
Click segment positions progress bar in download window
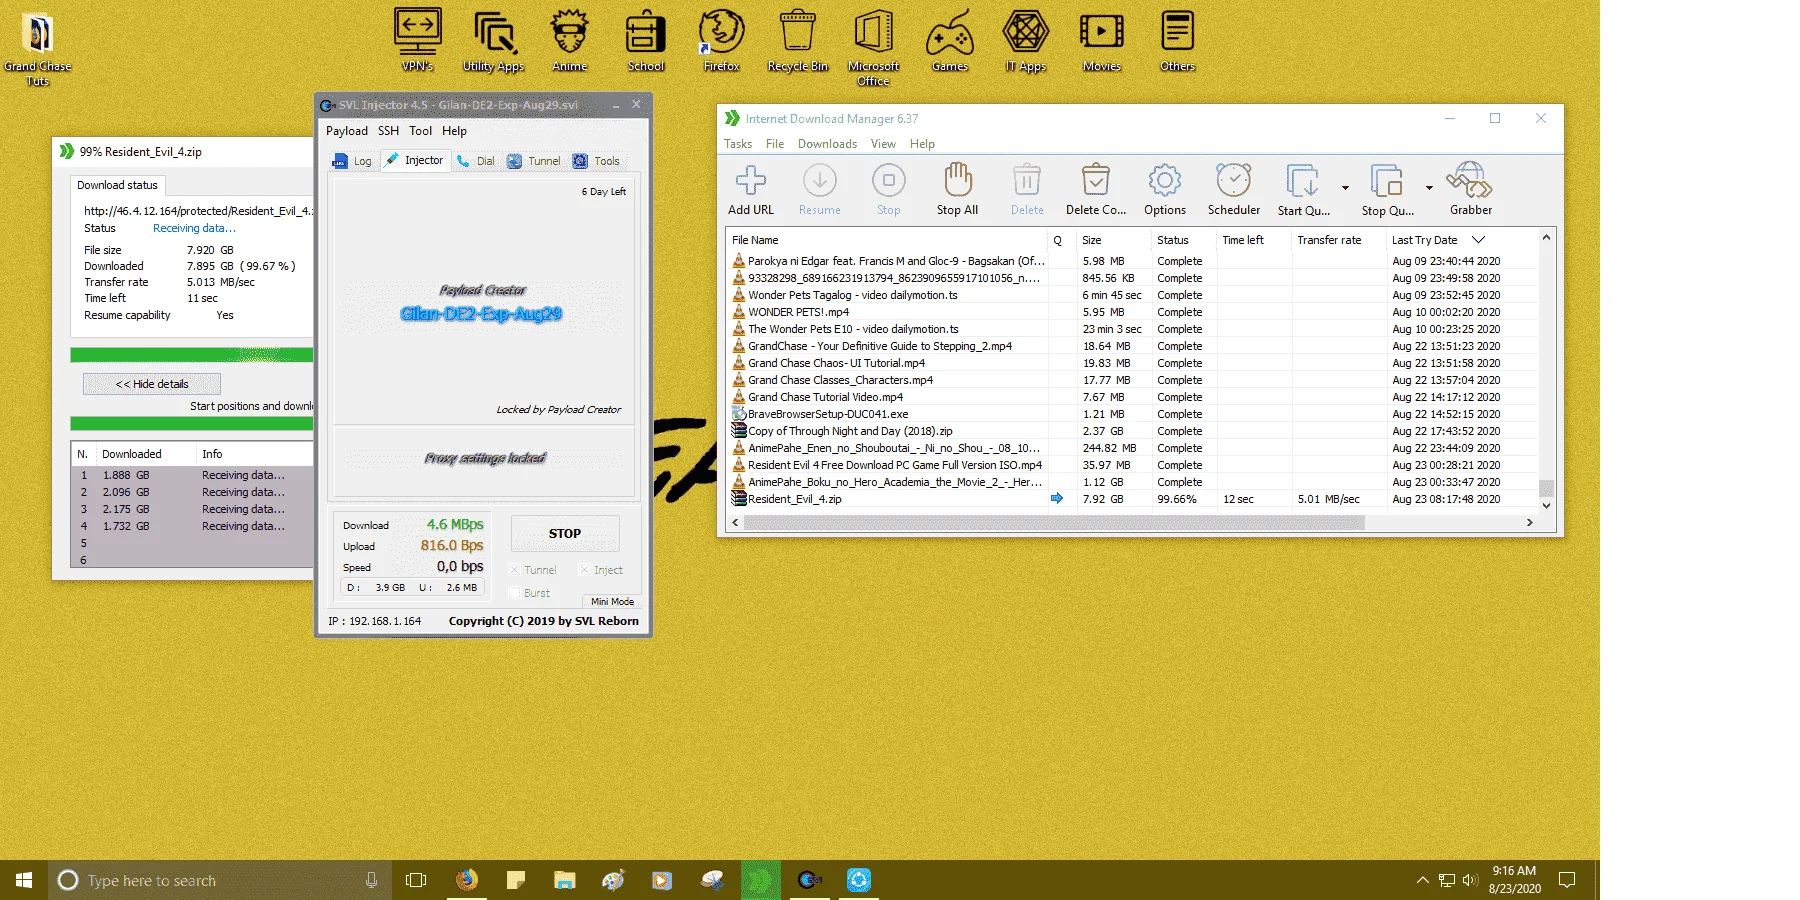[x=191, y=424]
